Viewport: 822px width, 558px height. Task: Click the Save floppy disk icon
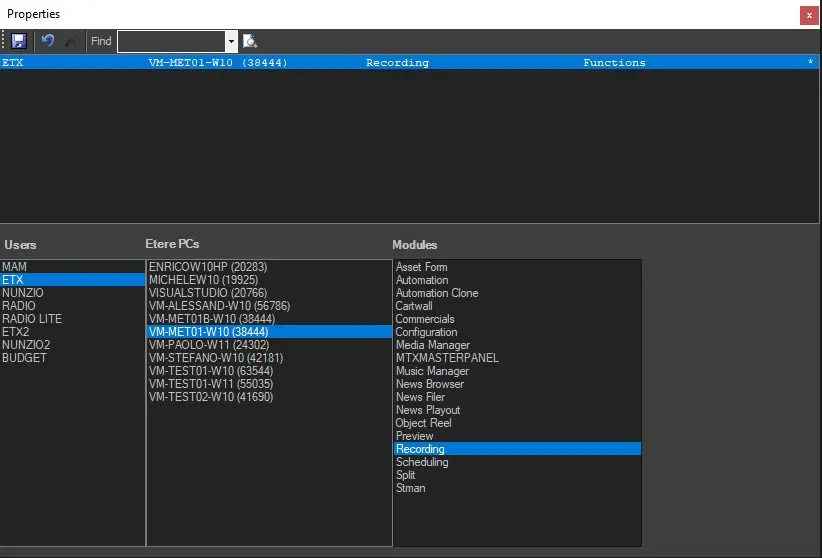[19, 41]
